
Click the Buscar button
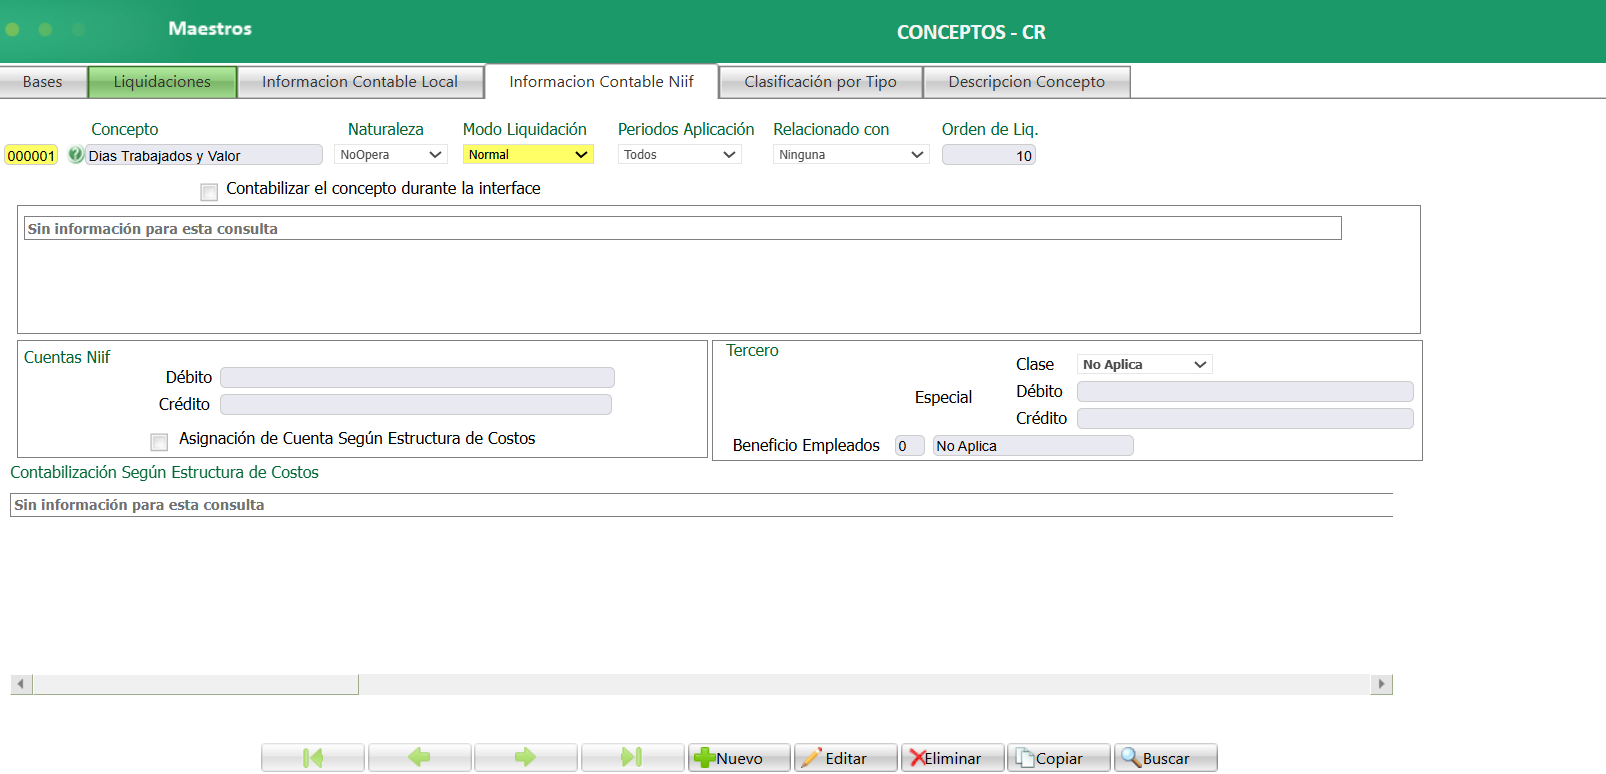pyautogui.click(x=1166, y=758)
